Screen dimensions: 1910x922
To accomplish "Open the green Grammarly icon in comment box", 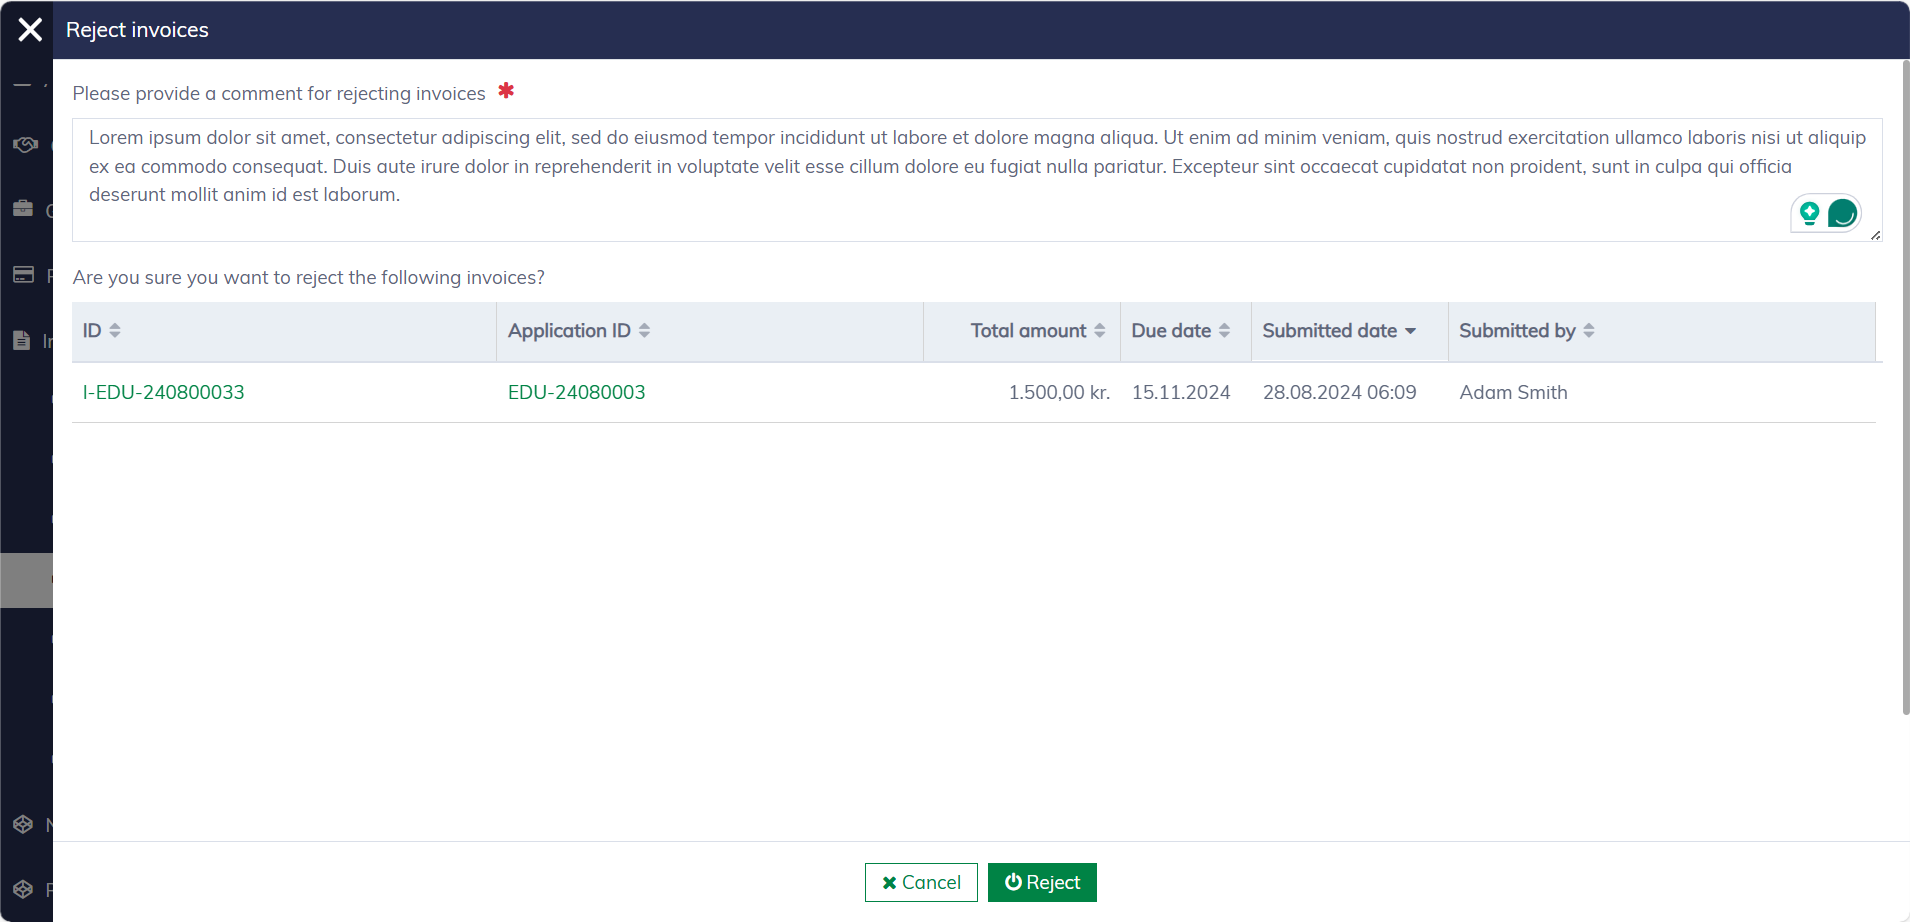I will [x=1842, y=213].
